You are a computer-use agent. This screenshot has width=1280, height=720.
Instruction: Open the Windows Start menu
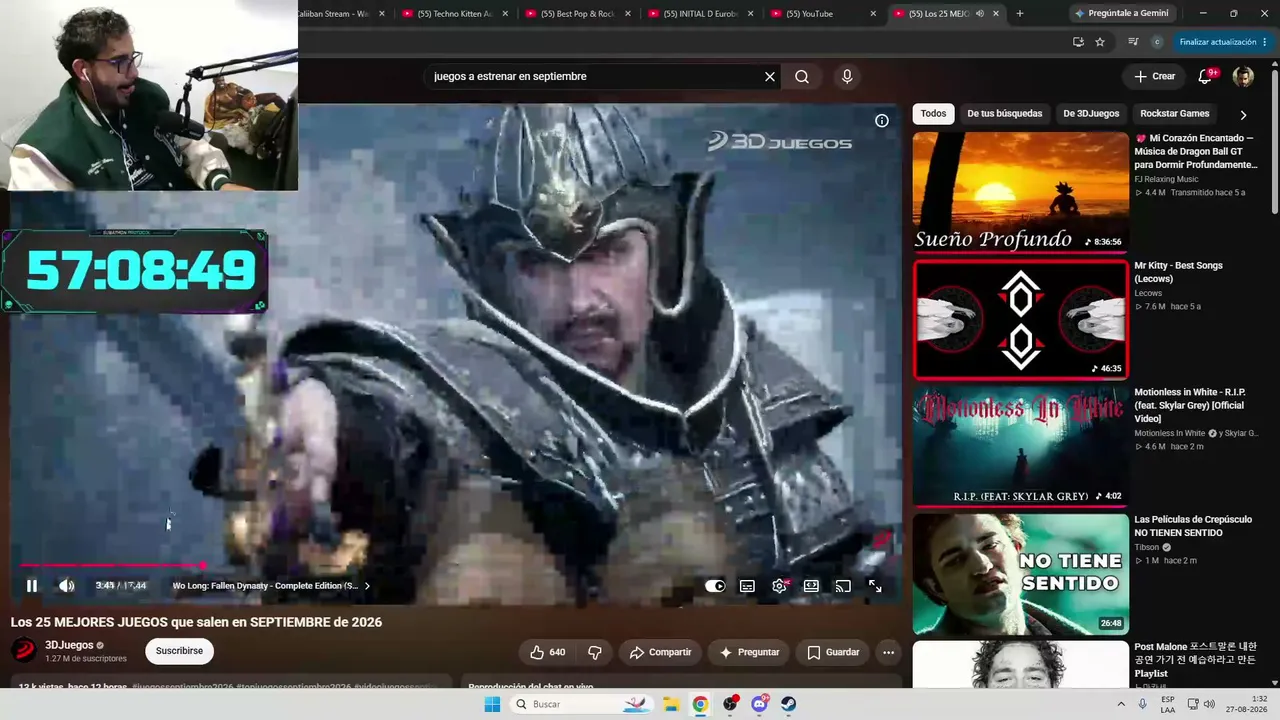pyautogui.click(x=492, y=704)
